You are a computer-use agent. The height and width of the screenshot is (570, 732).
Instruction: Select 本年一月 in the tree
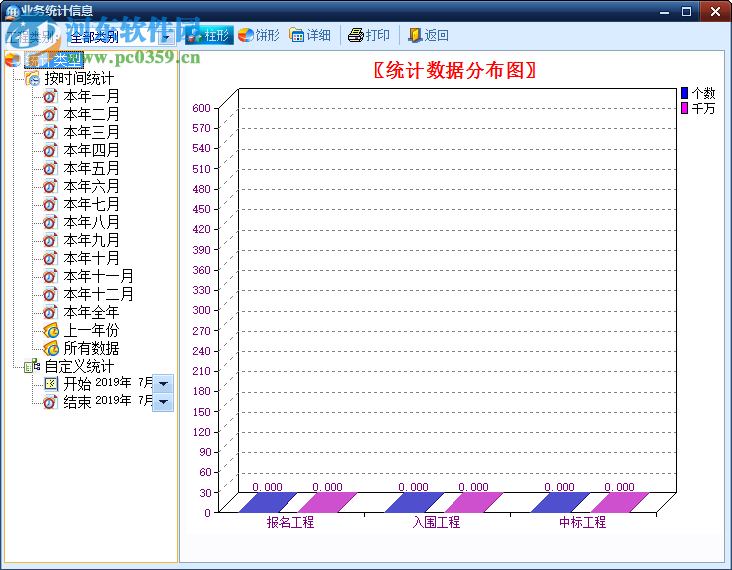91,96
